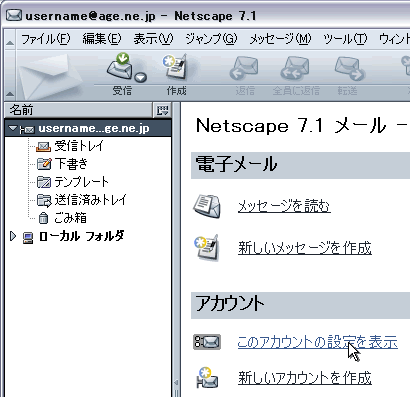Open the column picker next to 名前

(162, 110)
